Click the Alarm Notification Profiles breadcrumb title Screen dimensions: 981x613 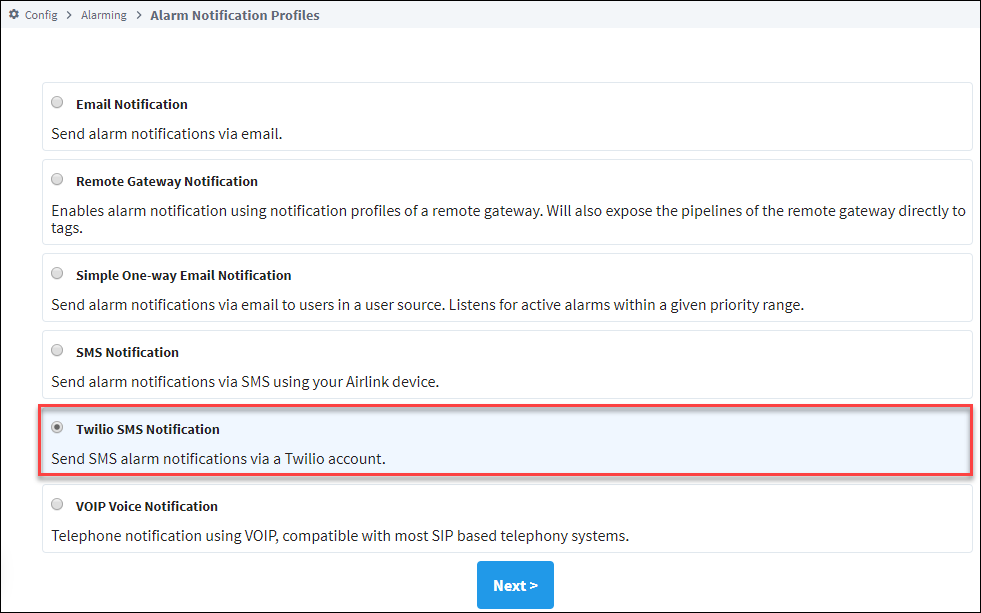coord(235,15)
